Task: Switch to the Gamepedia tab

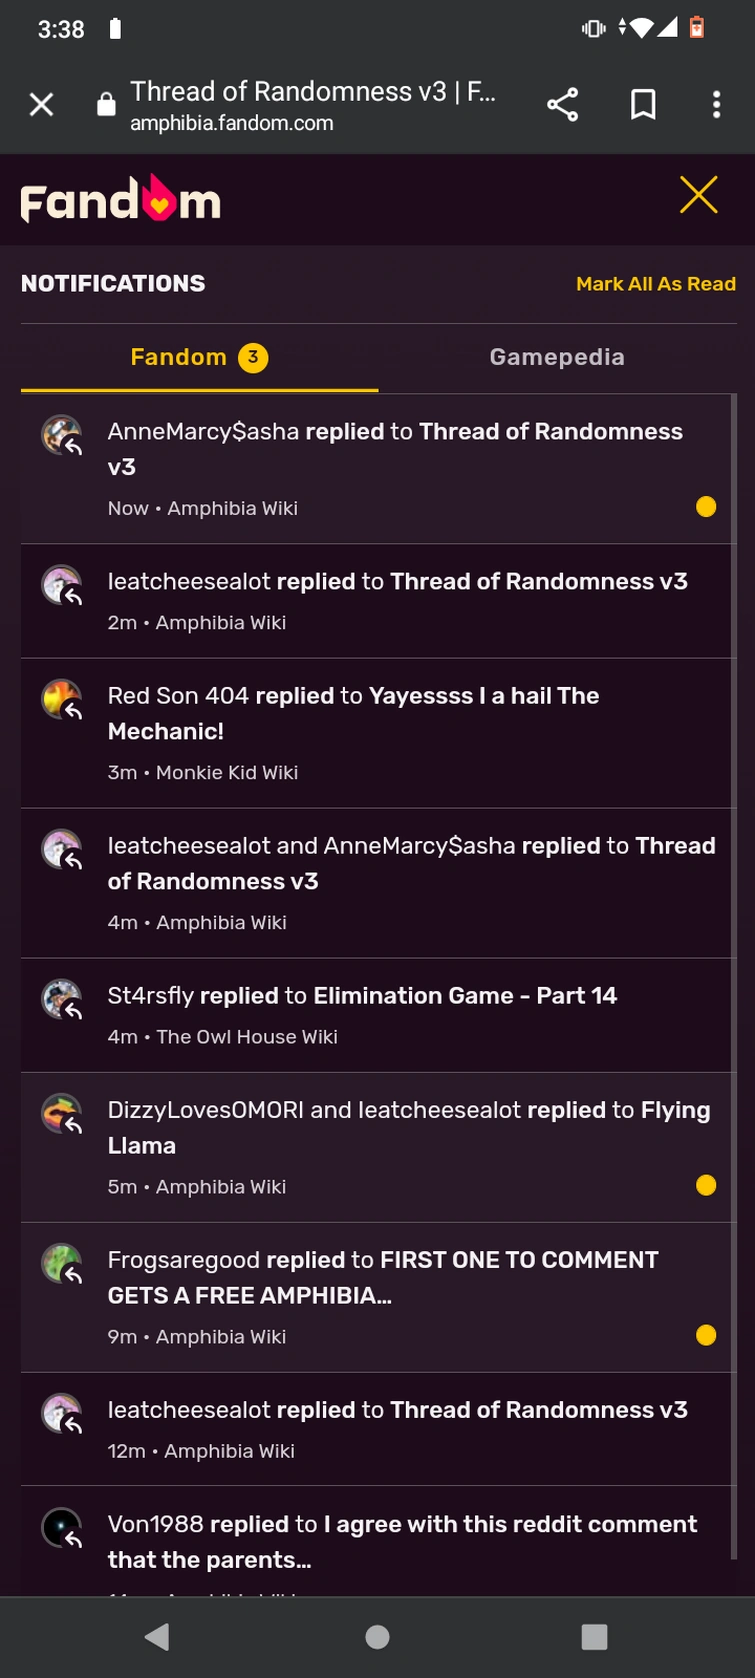Action: click(x=556, y=357)
